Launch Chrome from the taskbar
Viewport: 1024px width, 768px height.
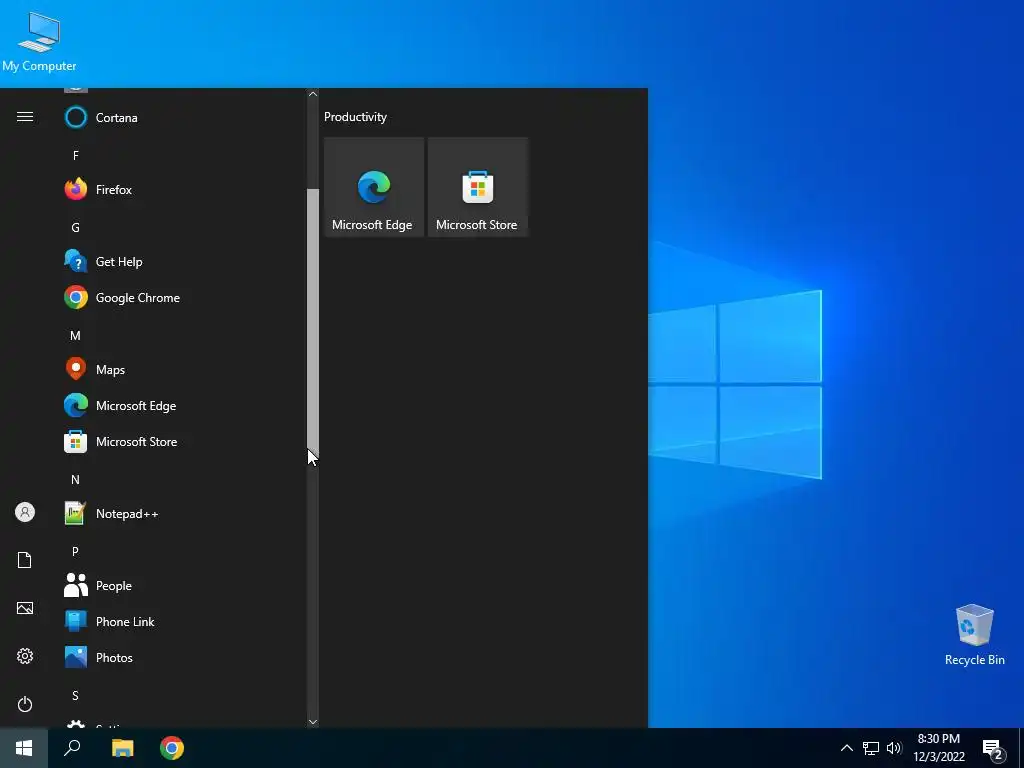point(172,748)
